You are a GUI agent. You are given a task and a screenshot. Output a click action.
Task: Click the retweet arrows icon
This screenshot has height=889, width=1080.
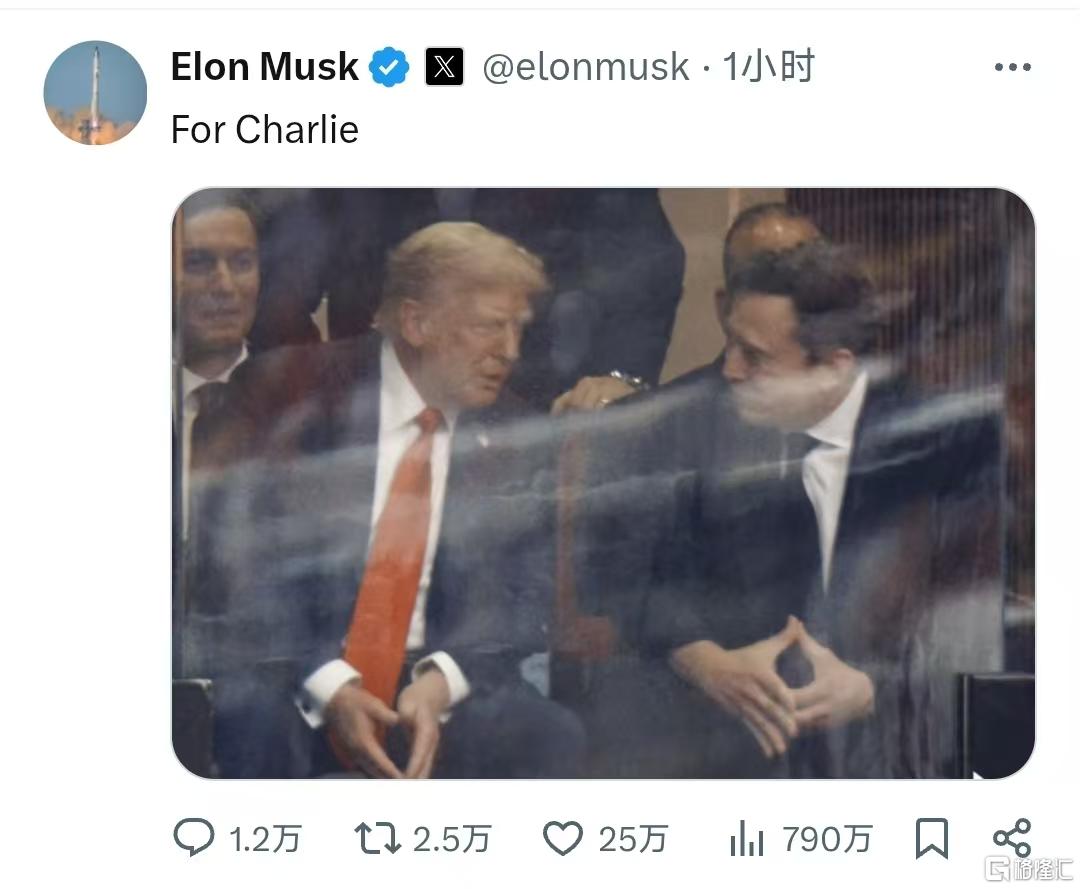[377, 839]
